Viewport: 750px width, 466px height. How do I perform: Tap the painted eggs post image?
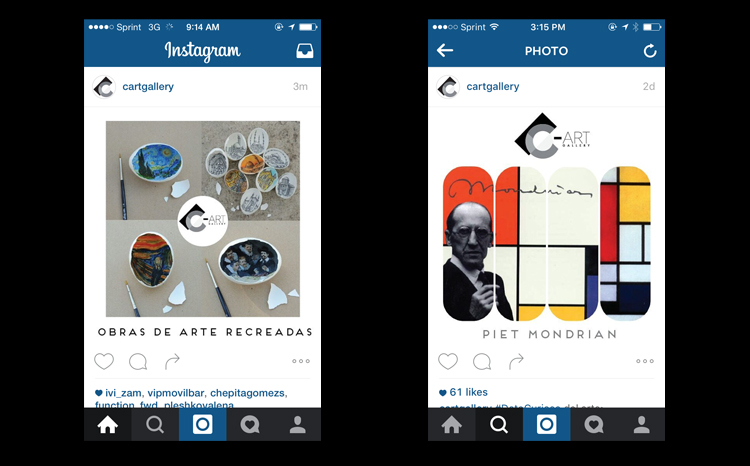(x=203, y=219)
